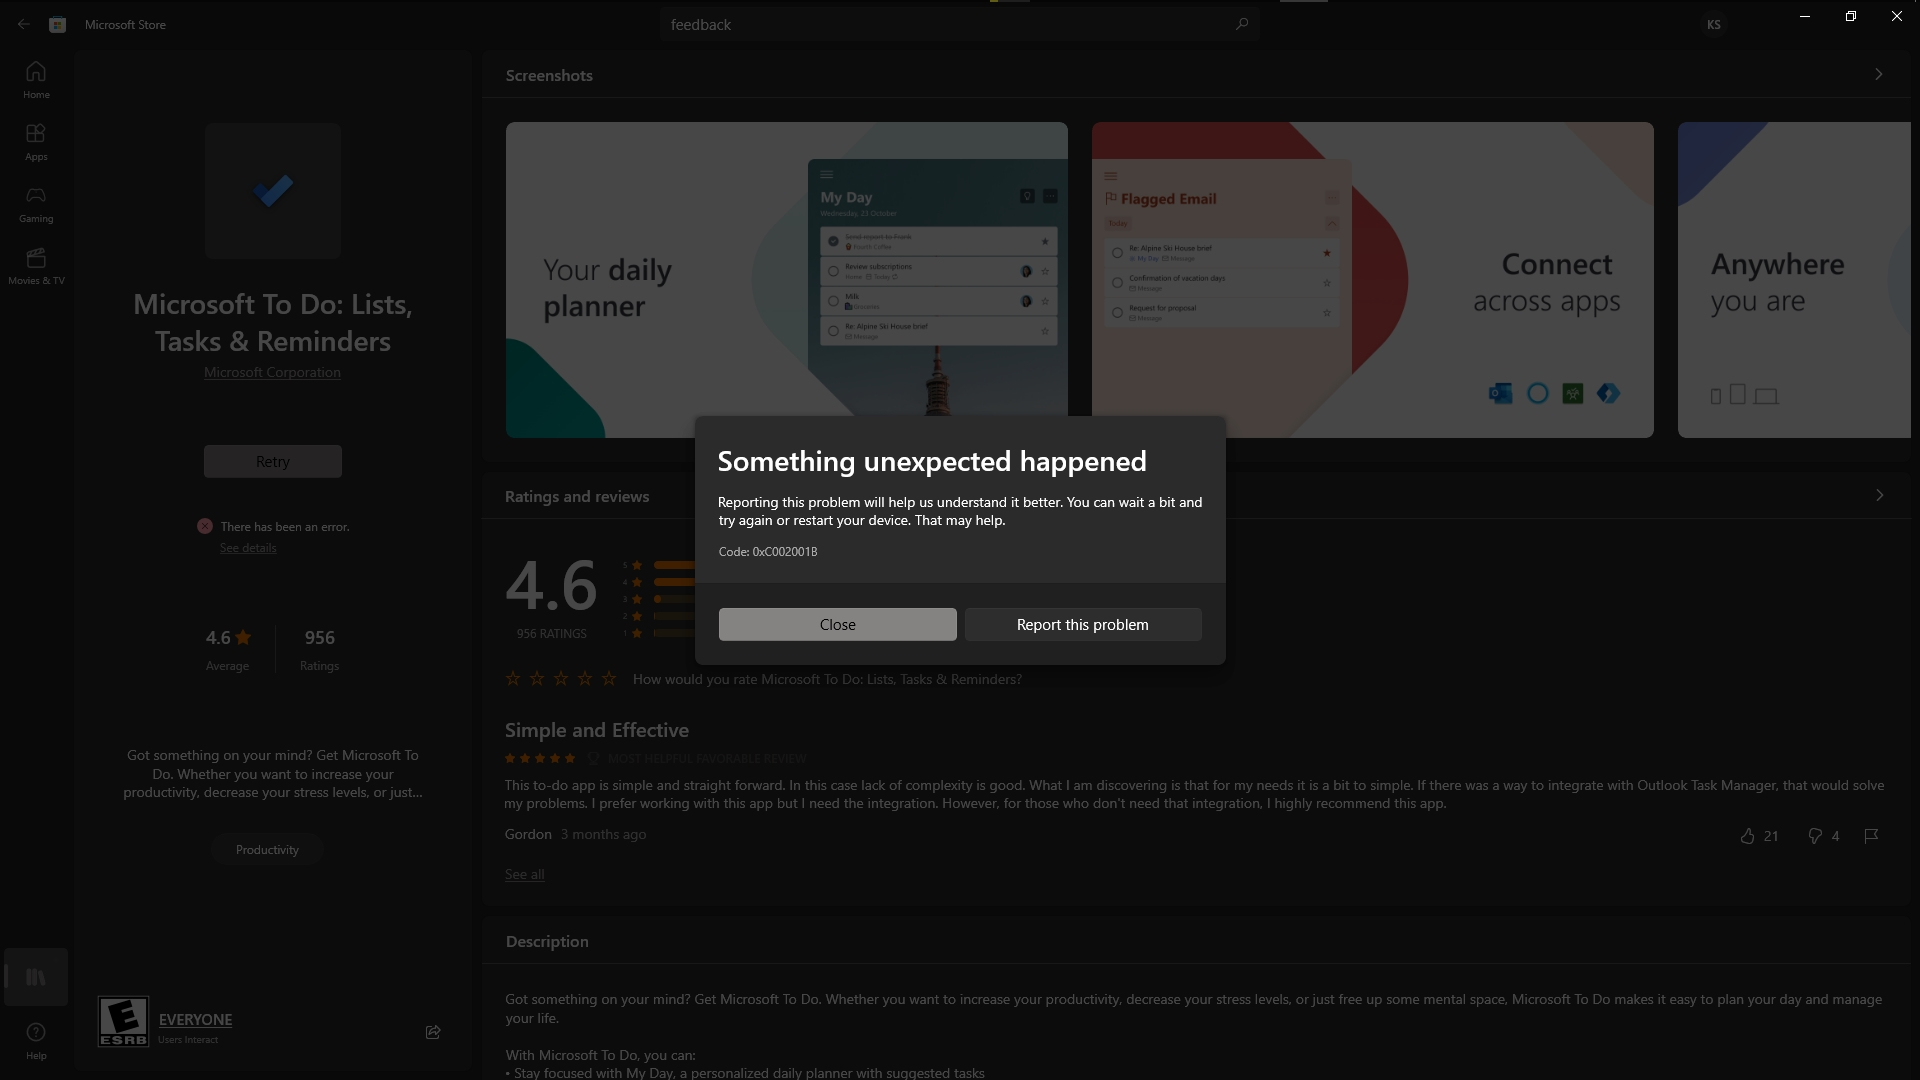Click the search magnifier icon
1920x1080 pixels.
click(x=1241, y=24)
